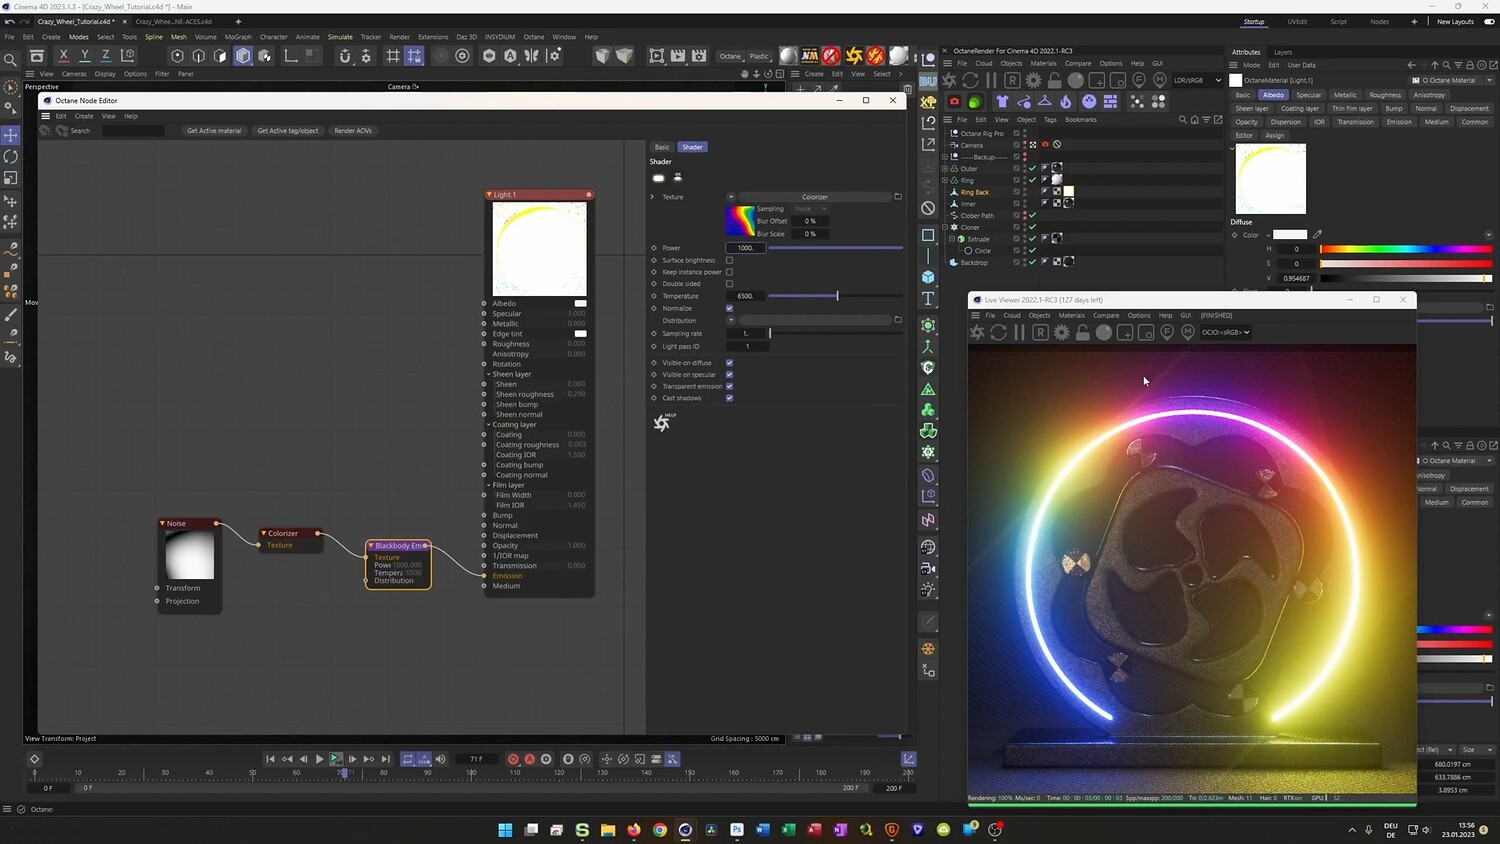Viewport: 1500px width, 844px height.
Task: Uncheck the Normalize checkbox
Action: pyautogui.click(x=729, y=308)
